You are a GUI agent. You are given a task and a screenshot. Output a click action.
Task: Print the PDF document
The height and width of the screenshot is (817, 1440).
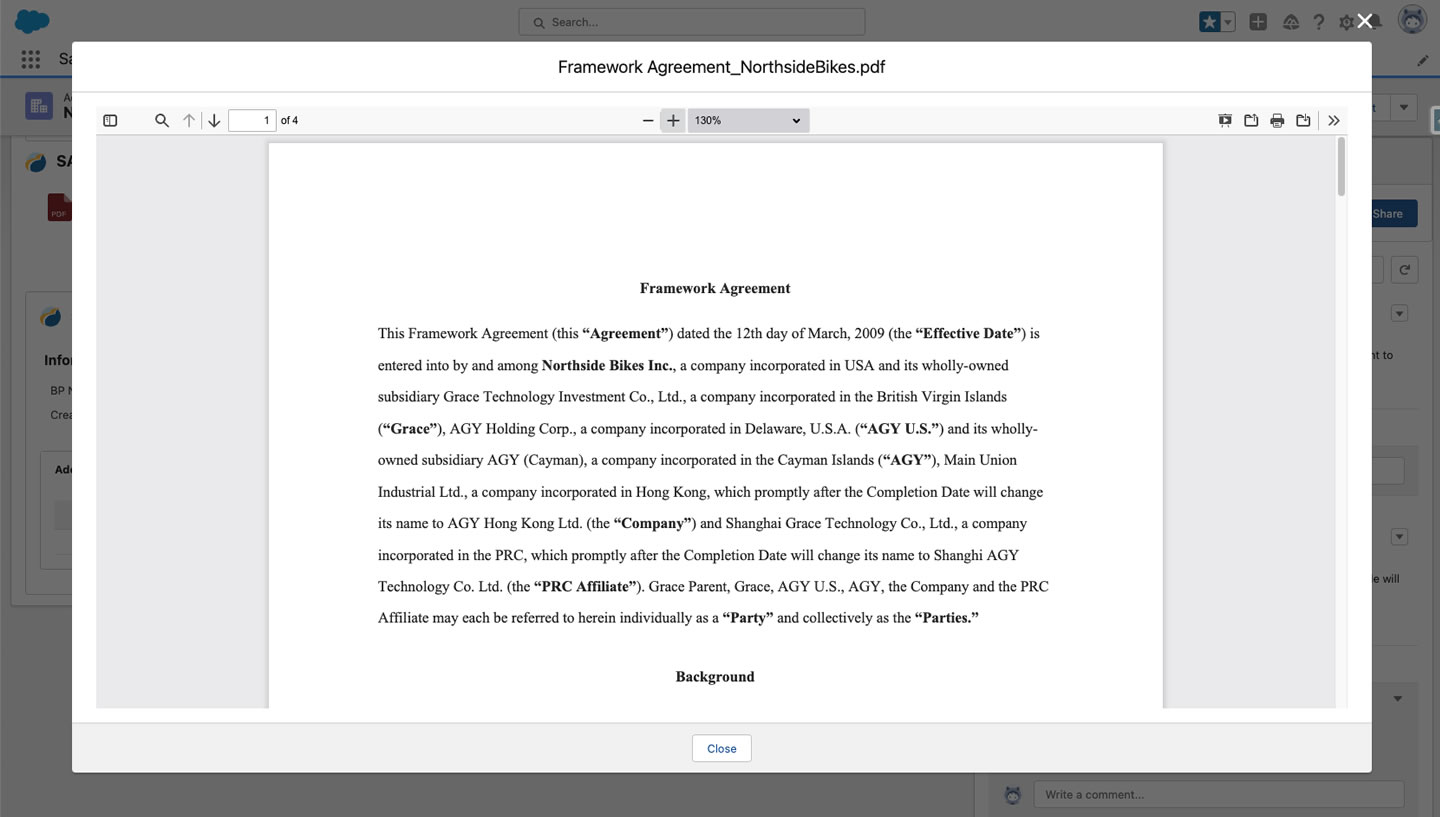tap(1277, 120)
